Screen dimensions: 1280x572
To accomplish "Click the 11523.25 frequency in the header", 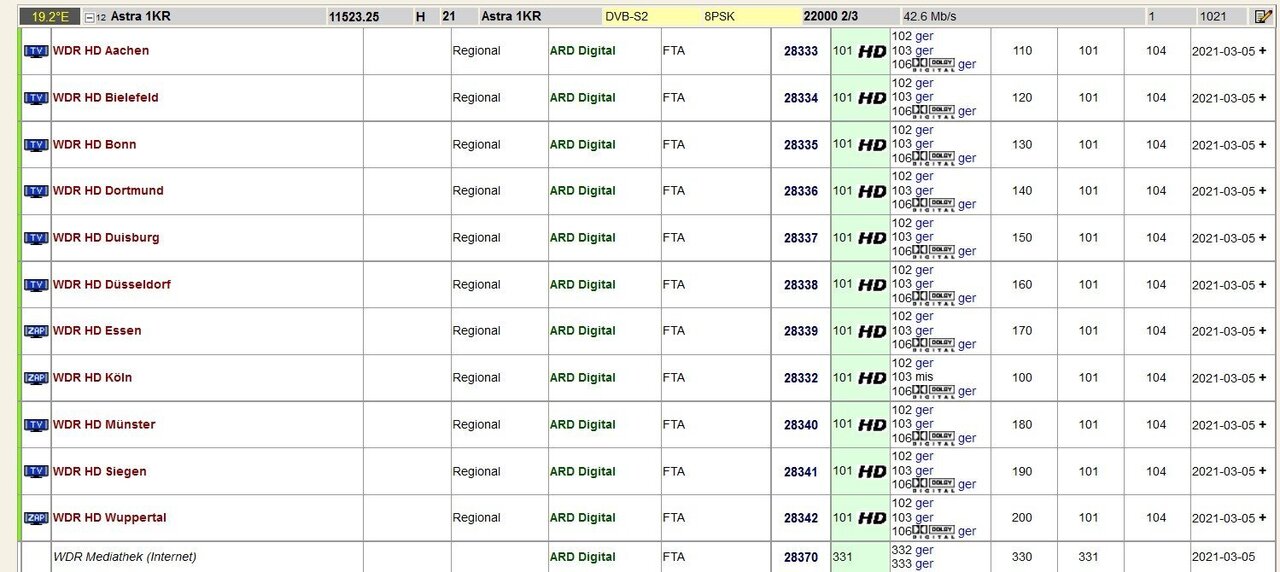I will pyautogui.click(x=353, y=17).
